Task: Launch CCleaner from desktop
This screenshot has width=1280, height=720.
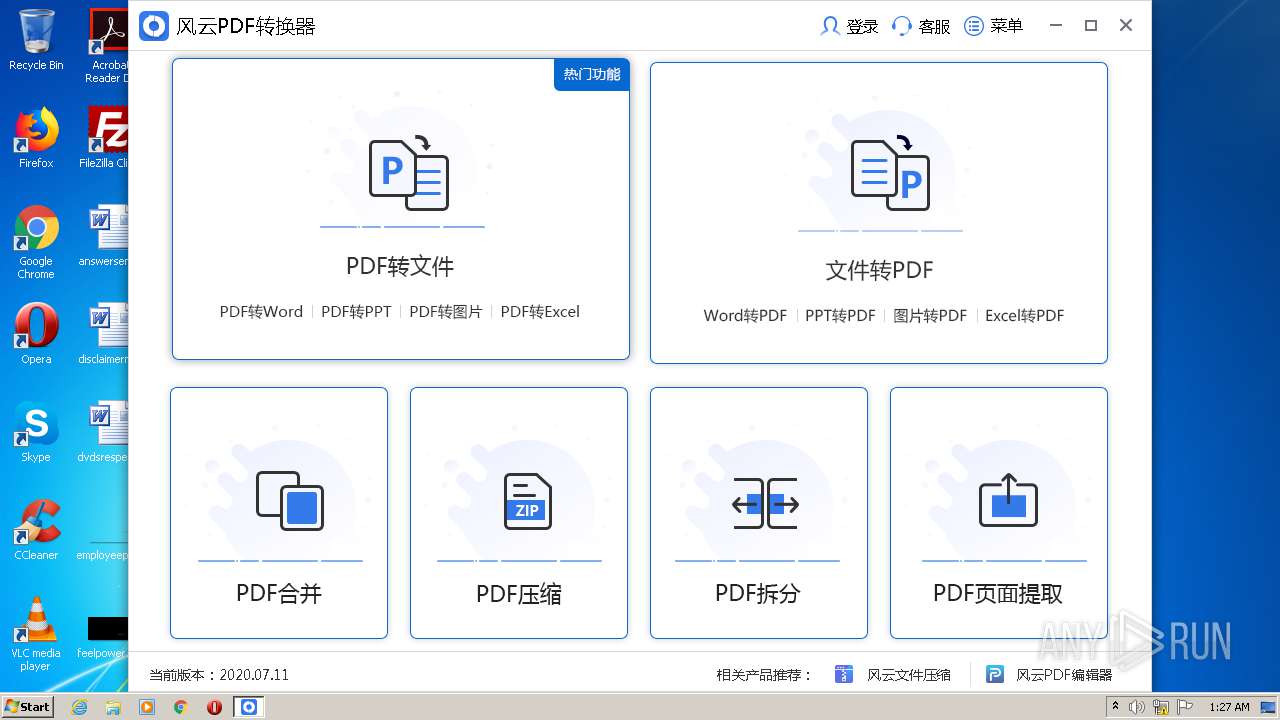Action: coord(36,530)
